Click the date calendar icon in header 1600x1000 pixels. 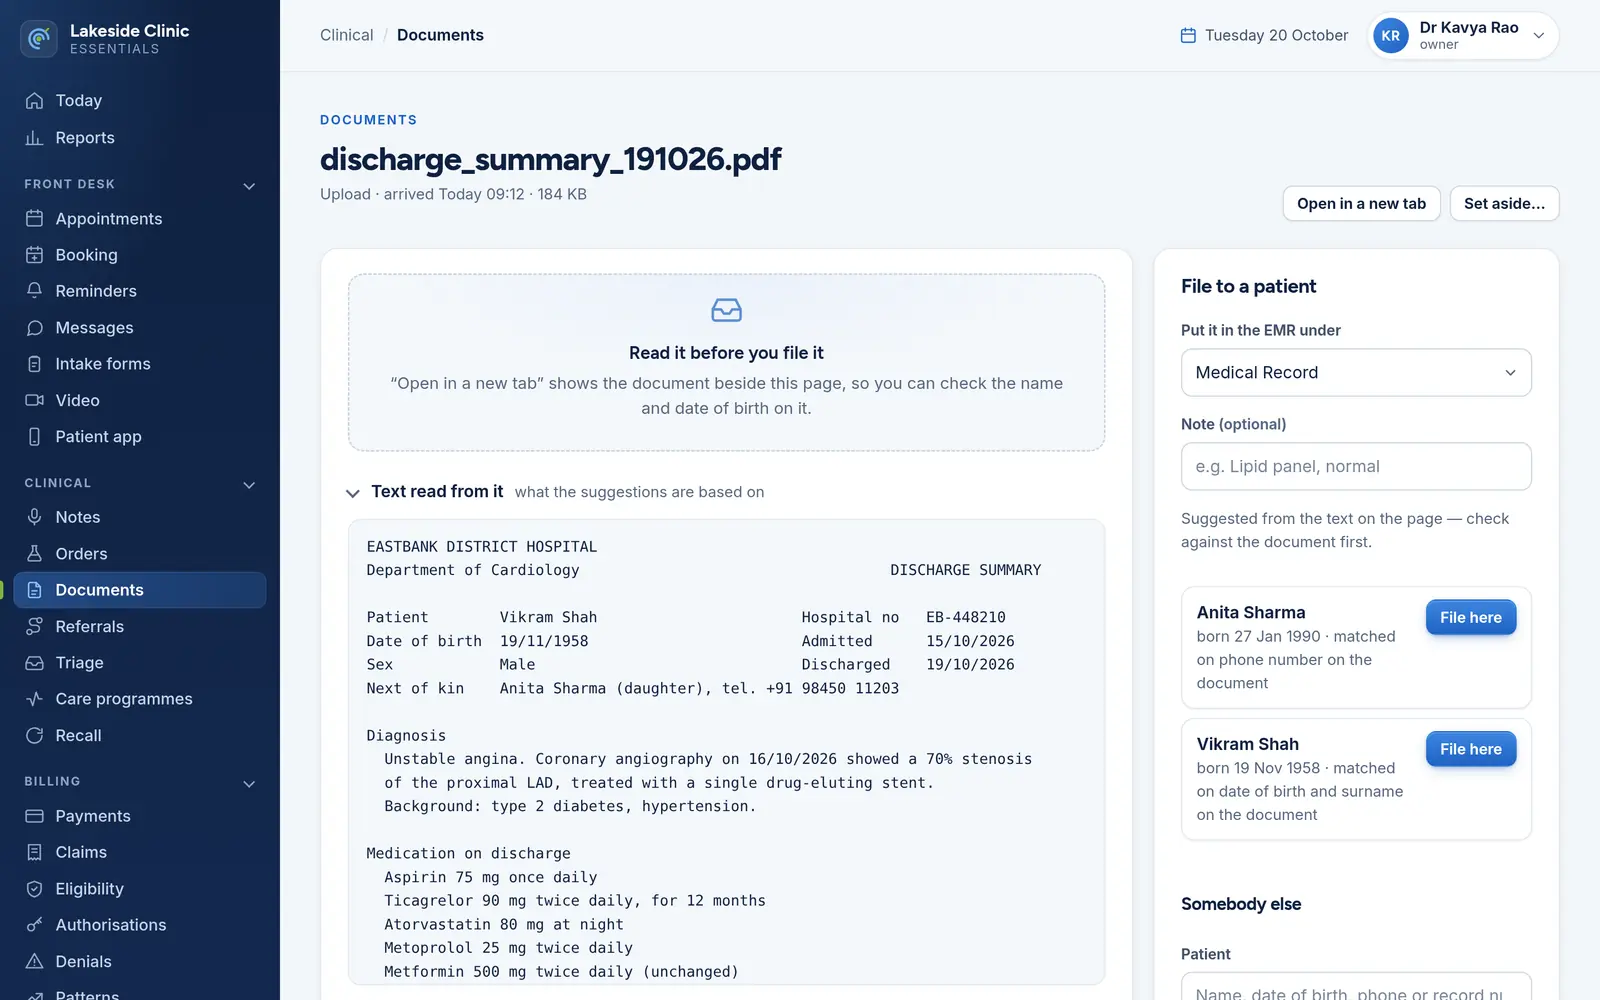[x=1188, y=36]
